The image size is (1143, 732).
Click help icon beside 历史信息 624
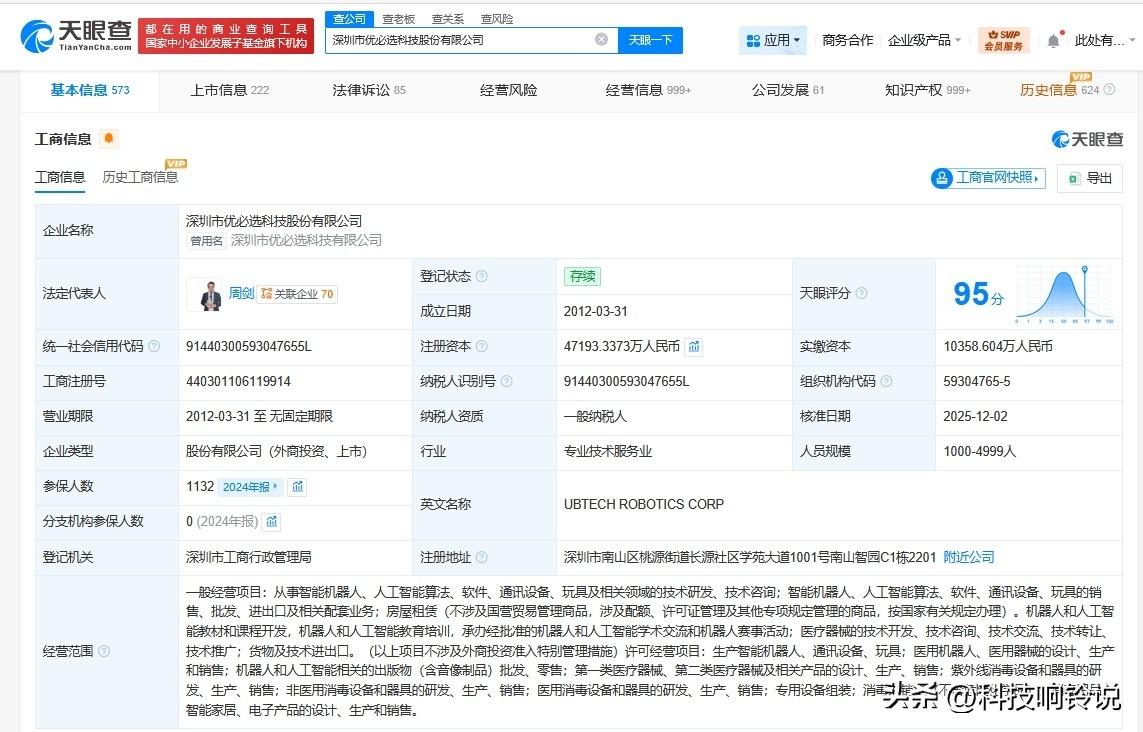[x=1109, y=90]
